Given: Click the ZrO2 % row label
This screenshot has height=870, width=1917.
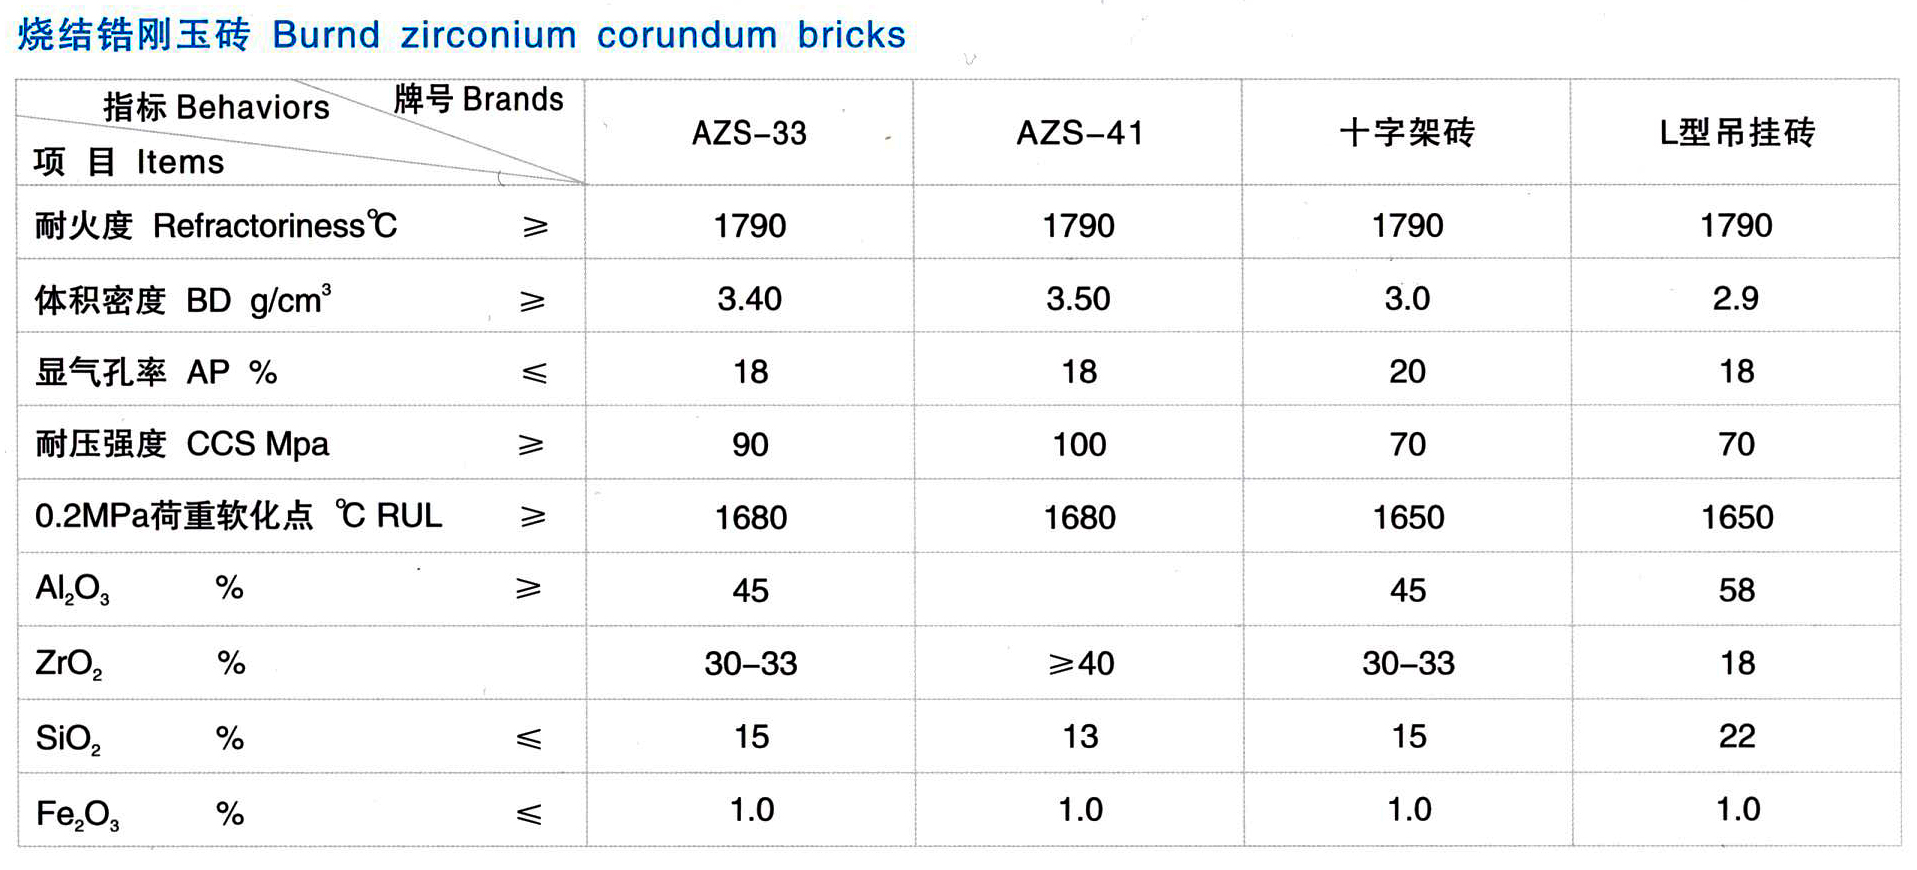Looking at the screenshot, I should click(x=140, y=663).
